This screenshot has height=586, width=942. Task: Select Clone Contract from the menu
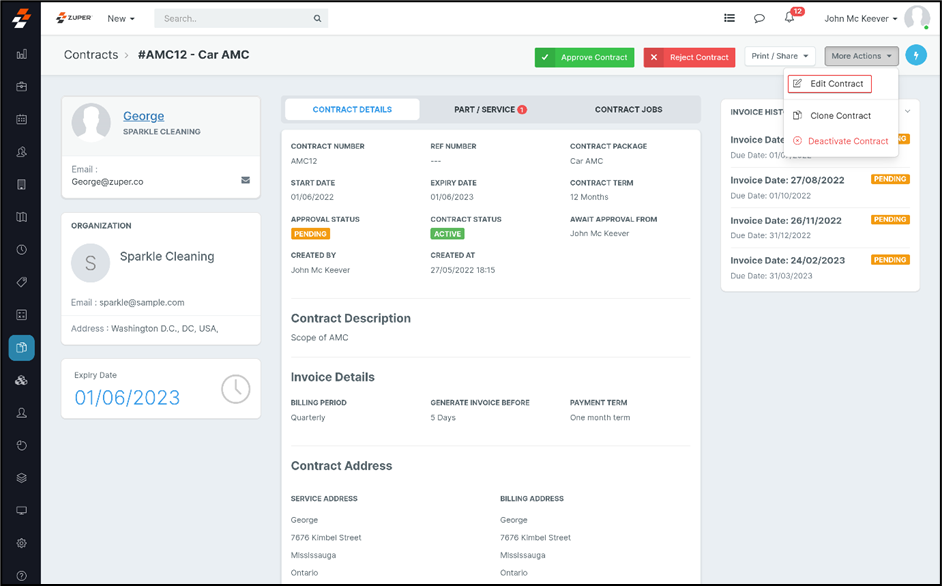[840, 116]
